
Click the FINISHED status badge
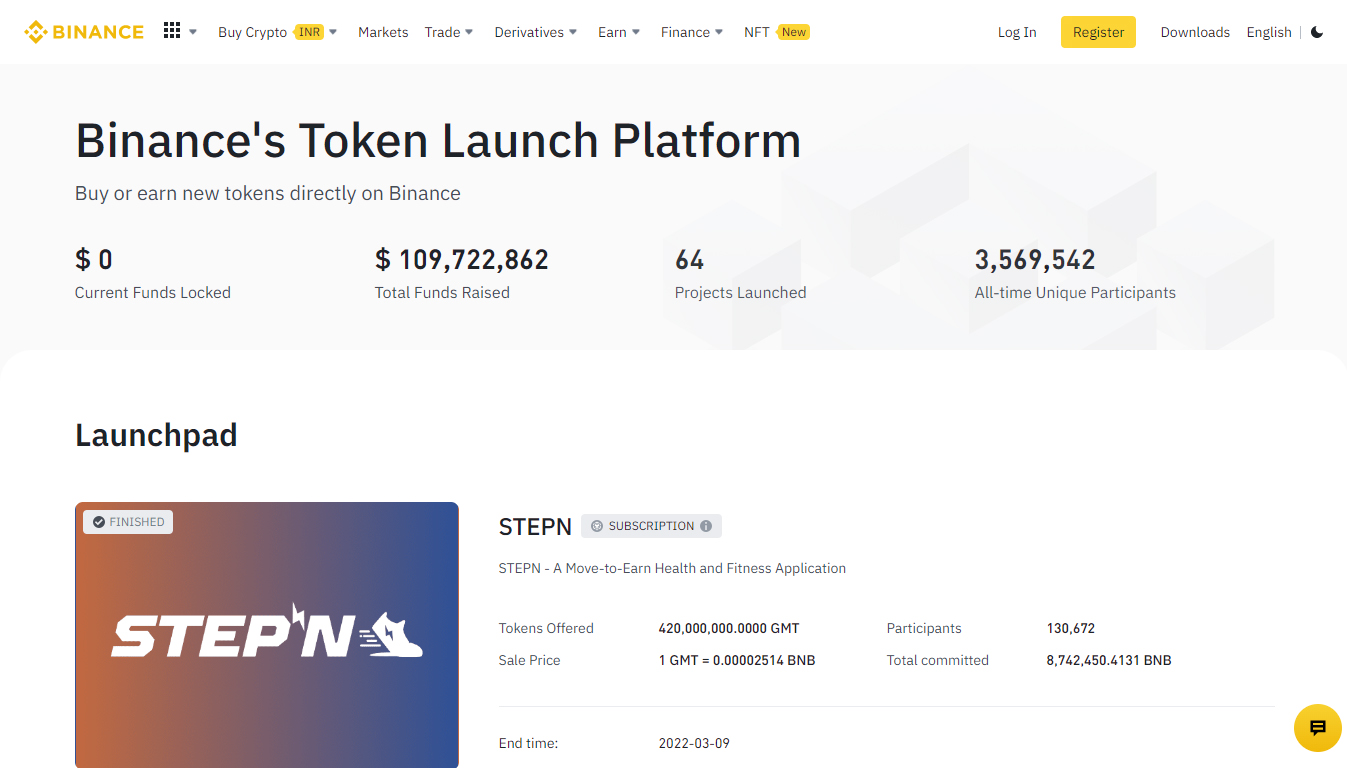128,522
